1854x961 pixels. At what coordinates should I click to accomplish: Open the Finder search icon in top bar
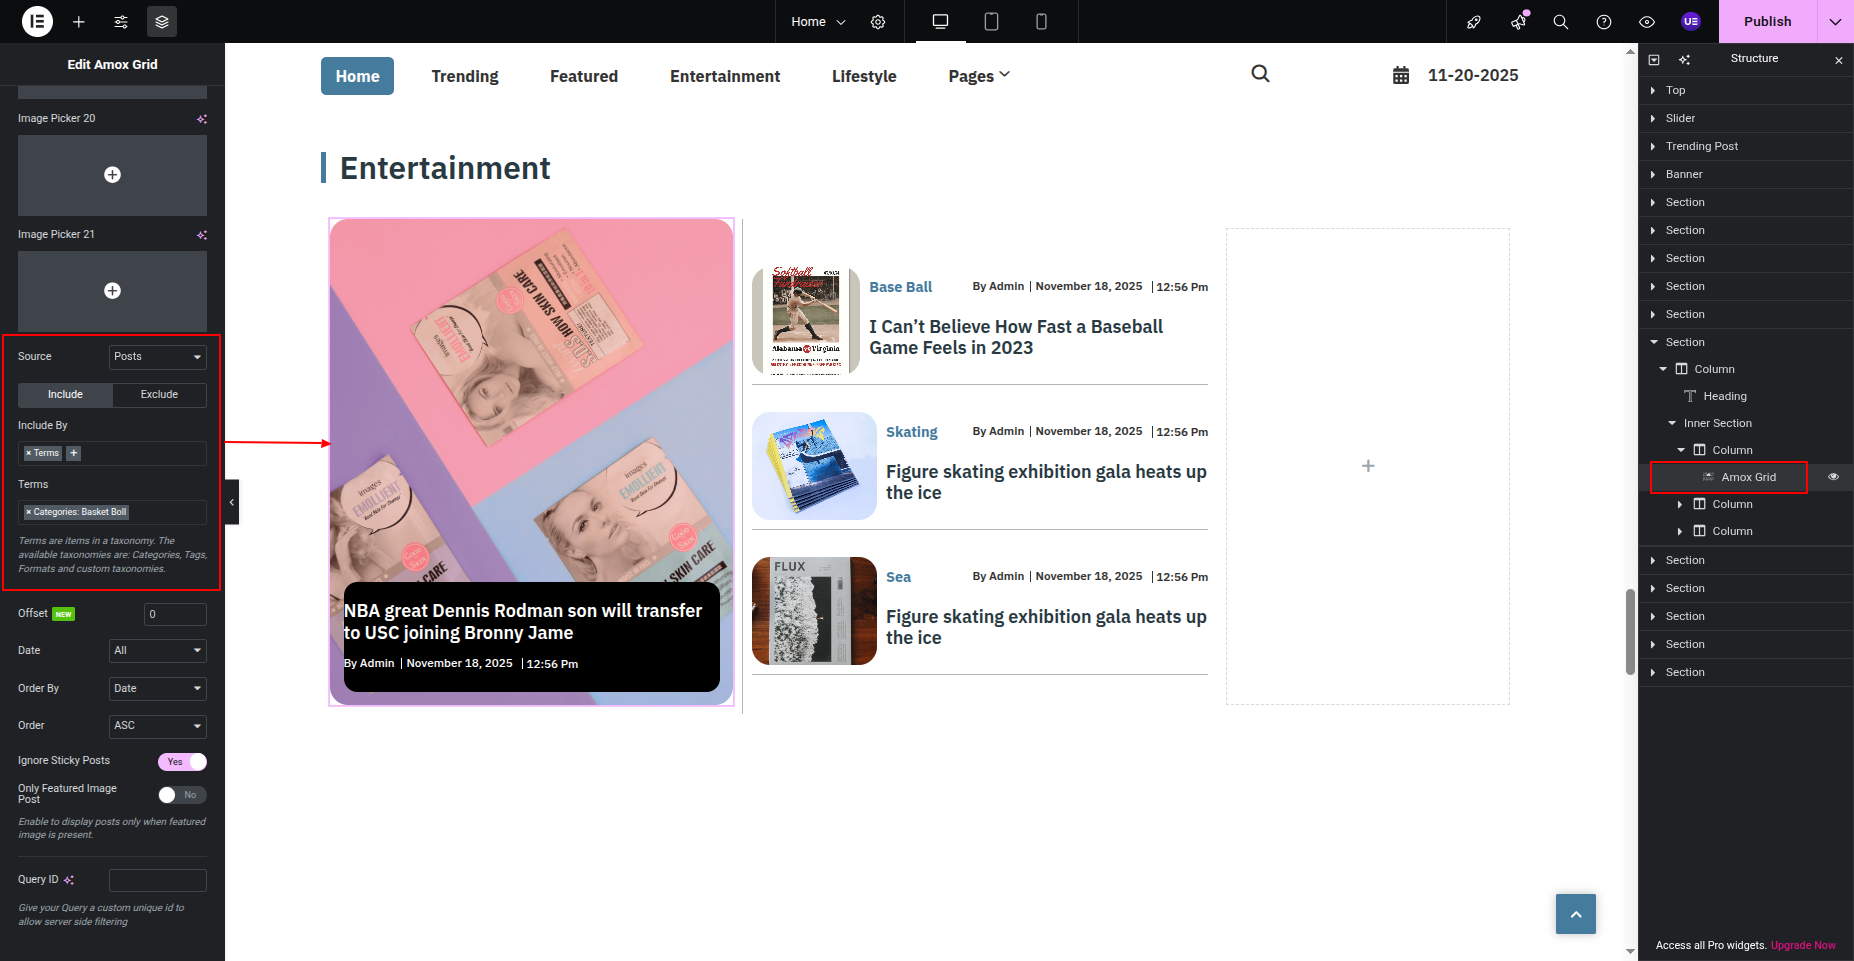(x=1560, y=21)
